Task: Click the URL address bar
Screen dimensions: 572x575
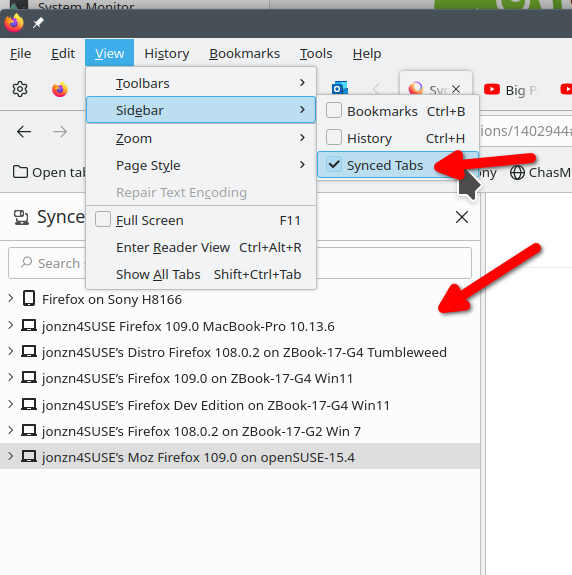Action: point(525,131)
